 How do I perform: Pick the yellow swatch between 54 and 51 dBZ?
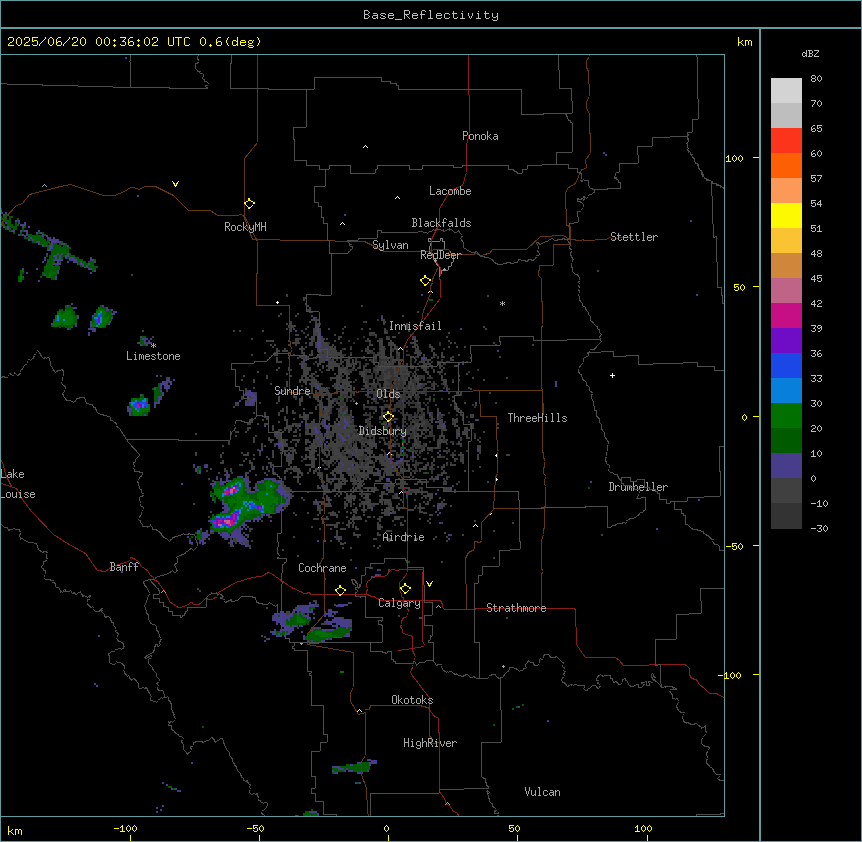click(x=786, y=215)
